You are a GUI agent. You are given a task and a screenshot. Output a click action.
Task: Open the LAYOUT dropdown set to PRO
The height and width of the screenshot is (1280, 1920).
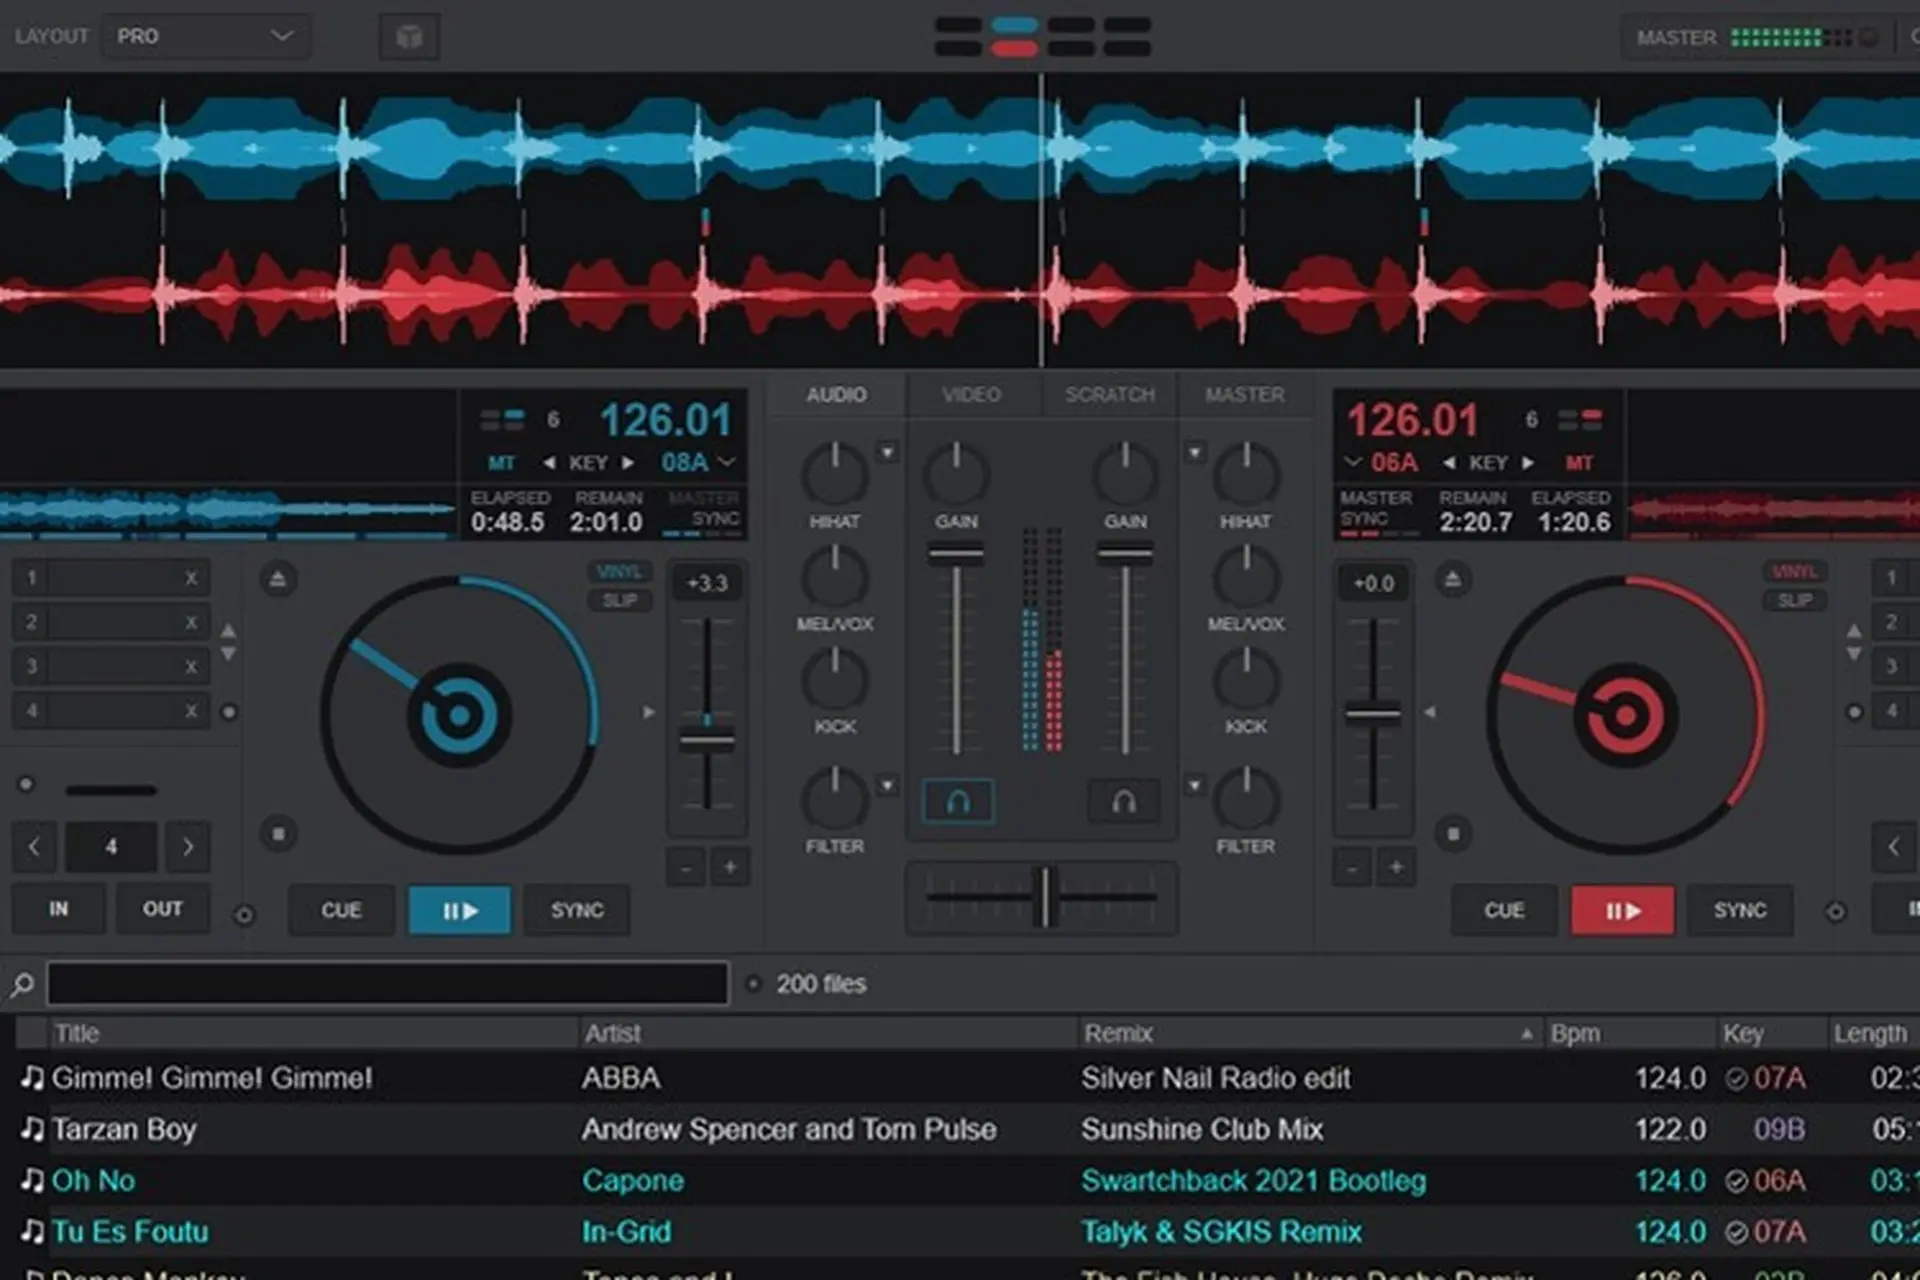coord(205,36)
